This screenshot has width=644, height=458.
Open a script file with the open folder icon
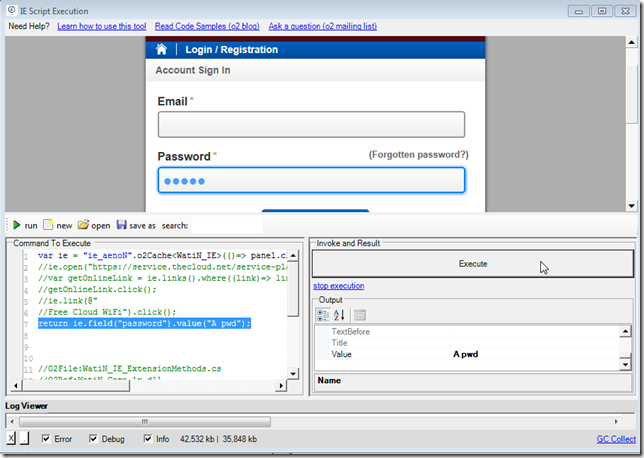(x=83, y=225)
